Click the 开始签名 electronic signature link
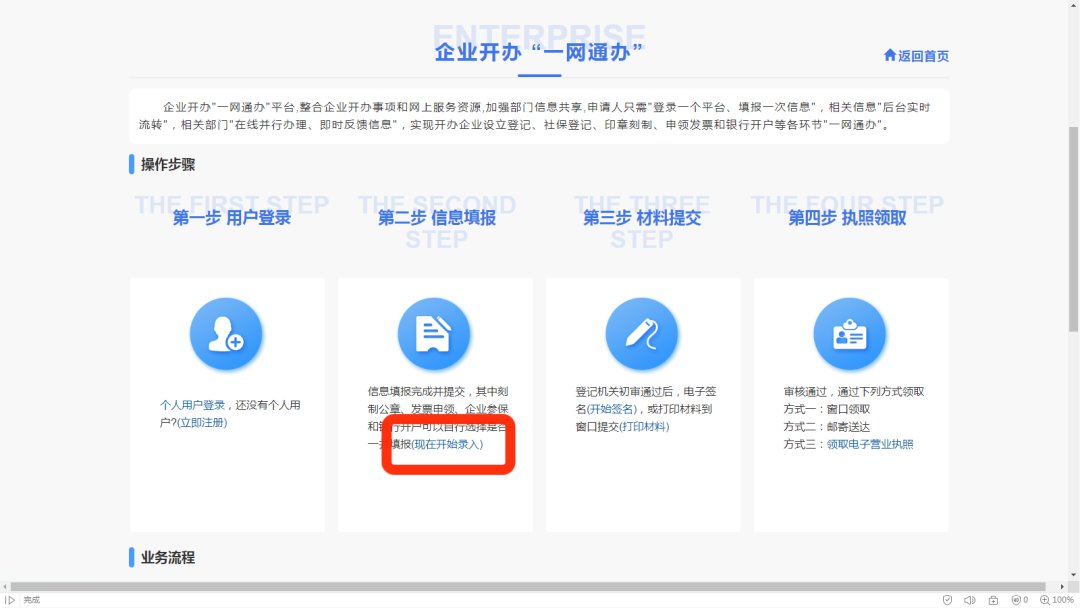The width and height of the screenshot is (1080, 608). (612, 409)
